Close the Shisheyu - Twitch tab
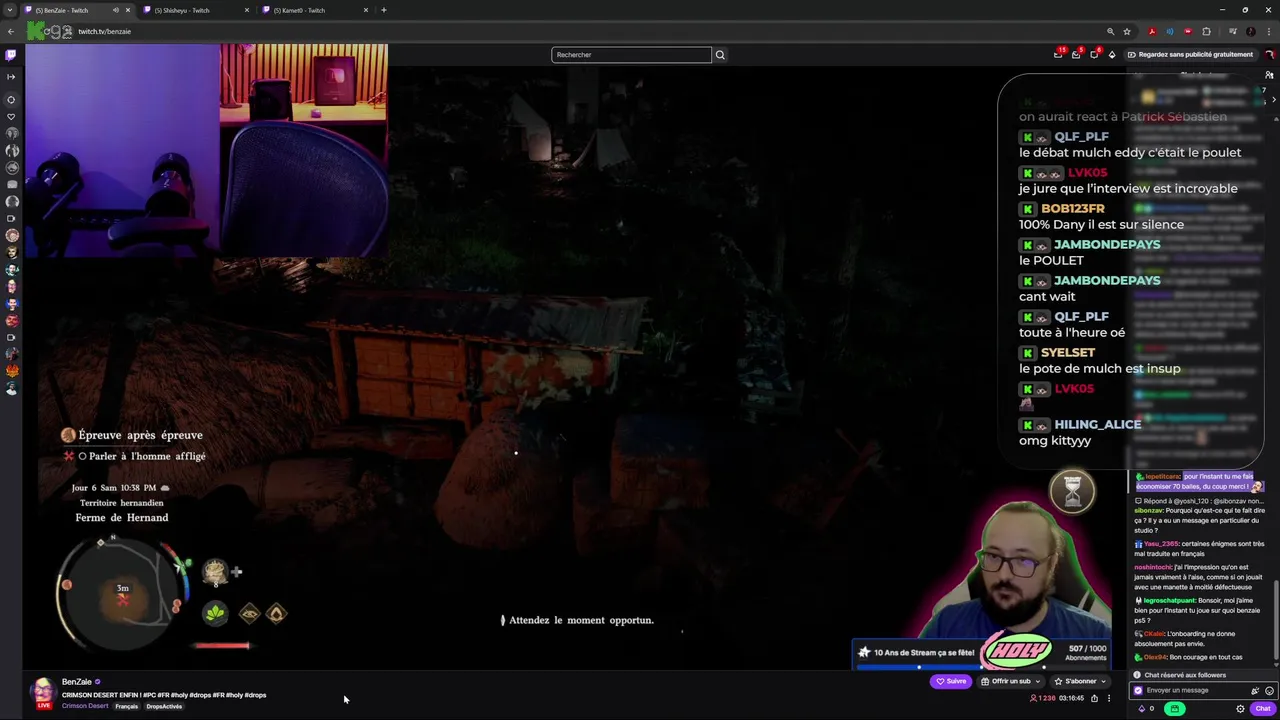Screen dimensions: 1280x720 (247, 10)
